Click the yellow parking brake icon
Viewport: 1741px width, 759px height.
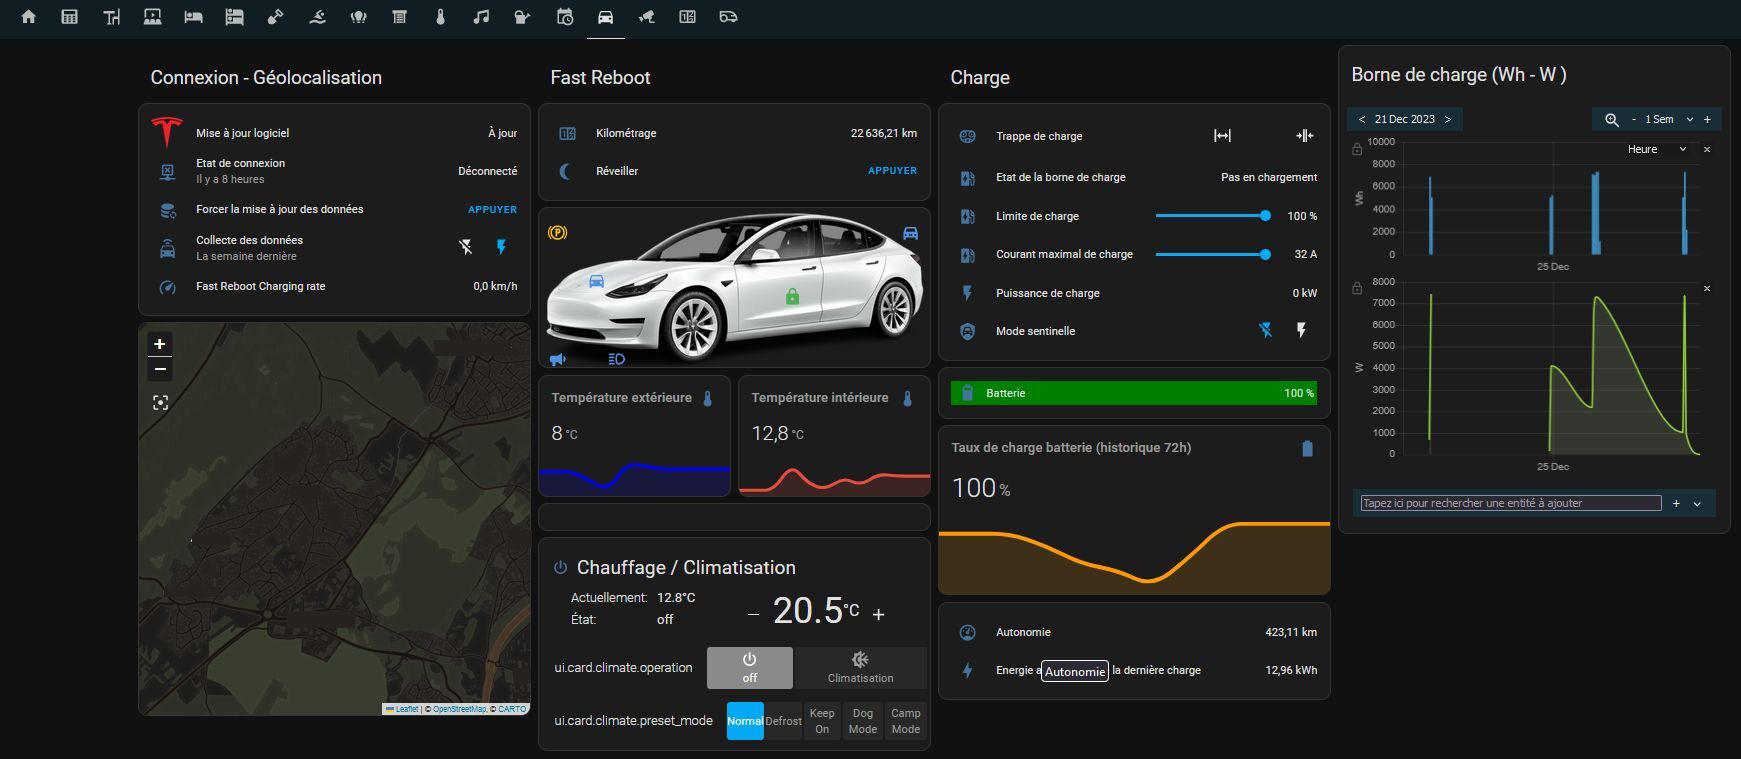pos(558,233)
